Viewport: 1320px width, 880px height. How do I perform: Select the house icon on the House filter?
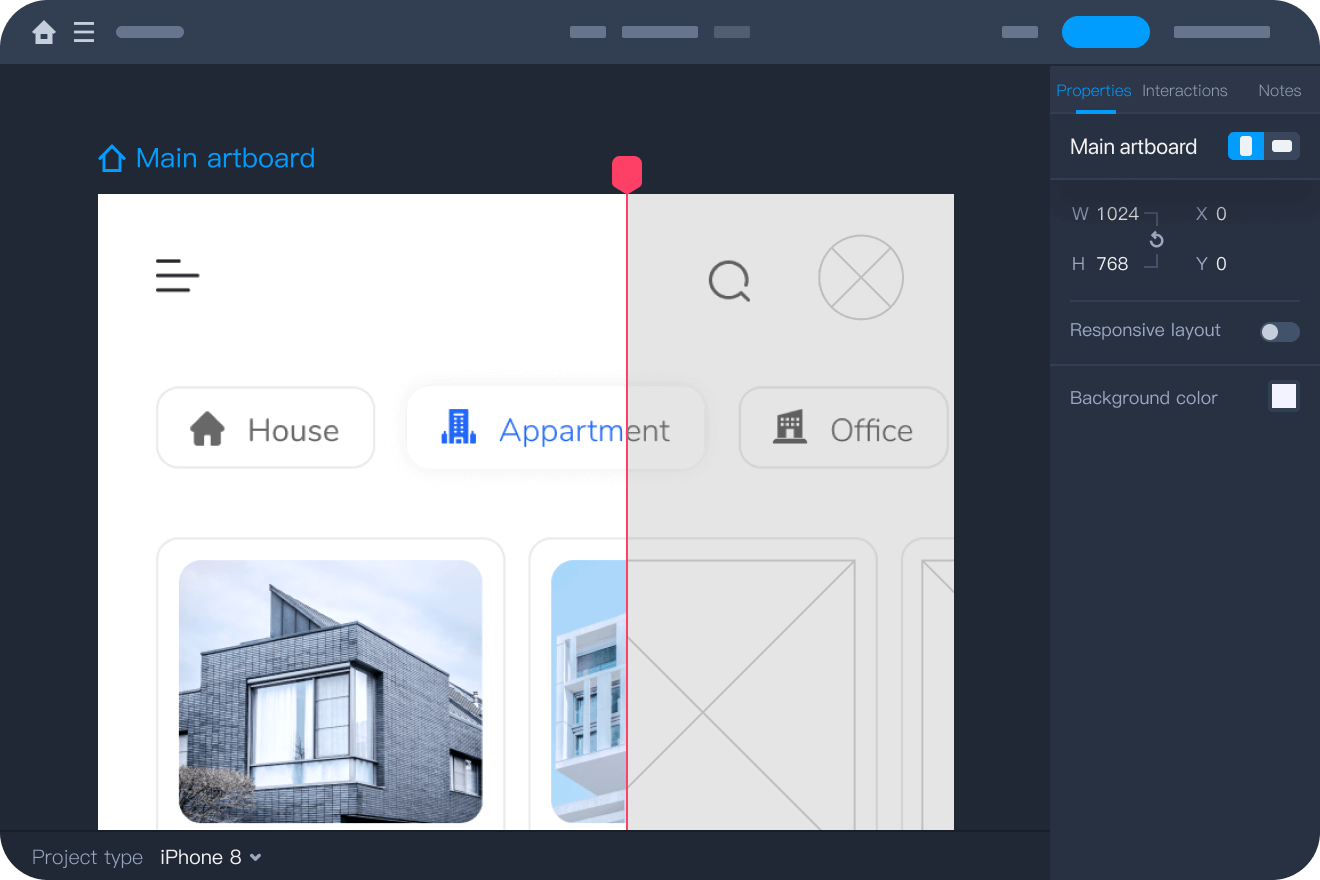coord(208,428)
